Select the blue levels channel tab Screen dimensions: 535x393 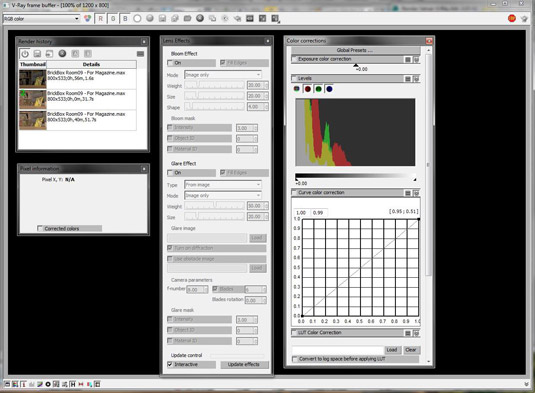tap(329, 89)
